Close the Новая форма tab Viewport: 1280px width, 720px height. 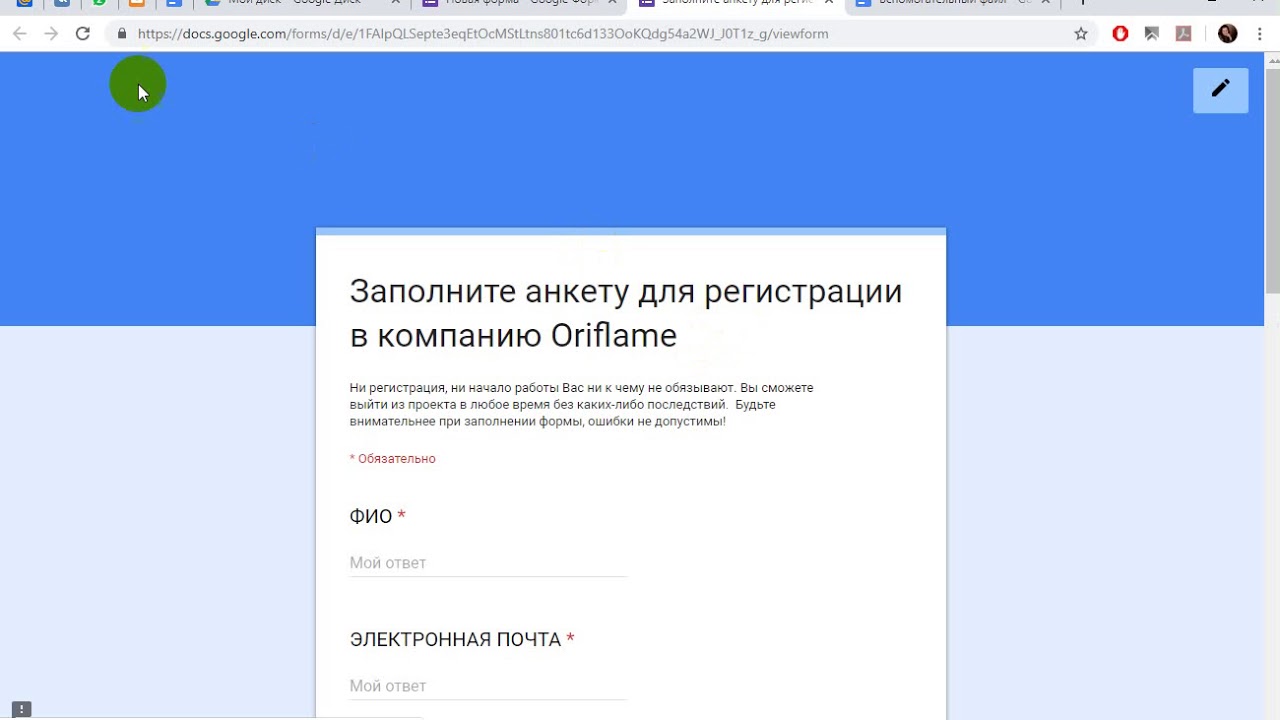(612, 3)
